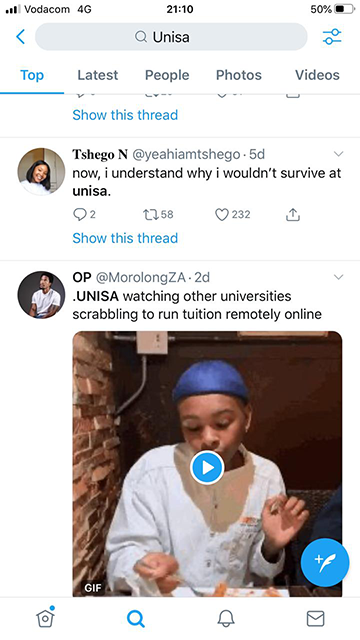360x640 pixels.
Task: Compose new tweet with floating feather button
Action: 325,562
